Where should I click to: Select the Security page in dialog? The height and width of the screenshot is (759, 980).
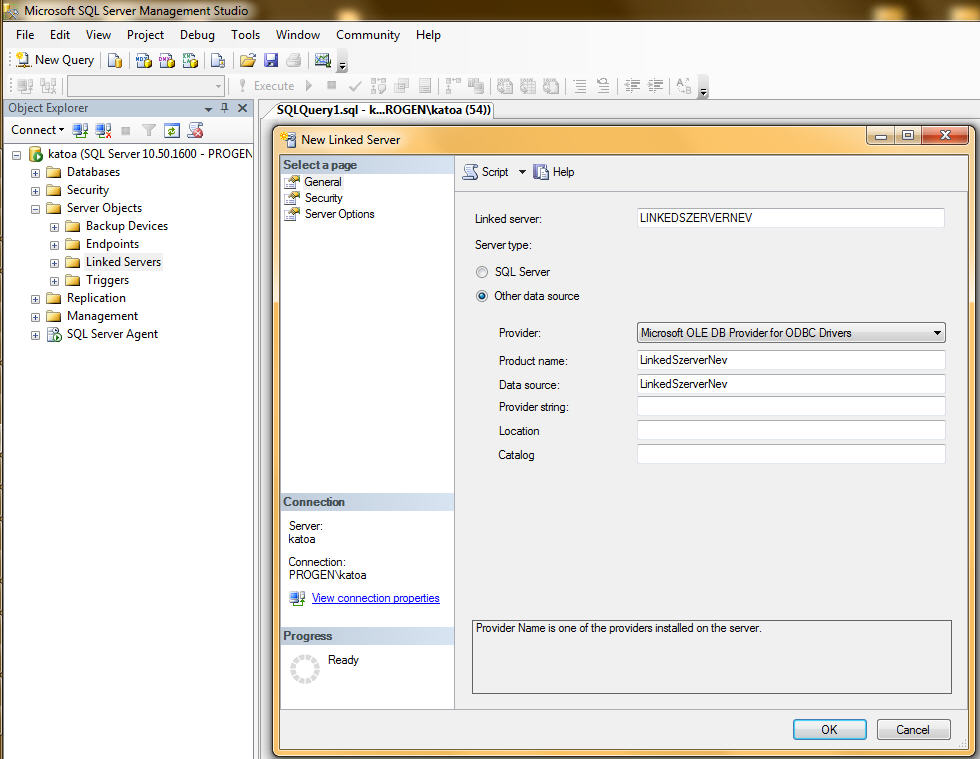323,198
